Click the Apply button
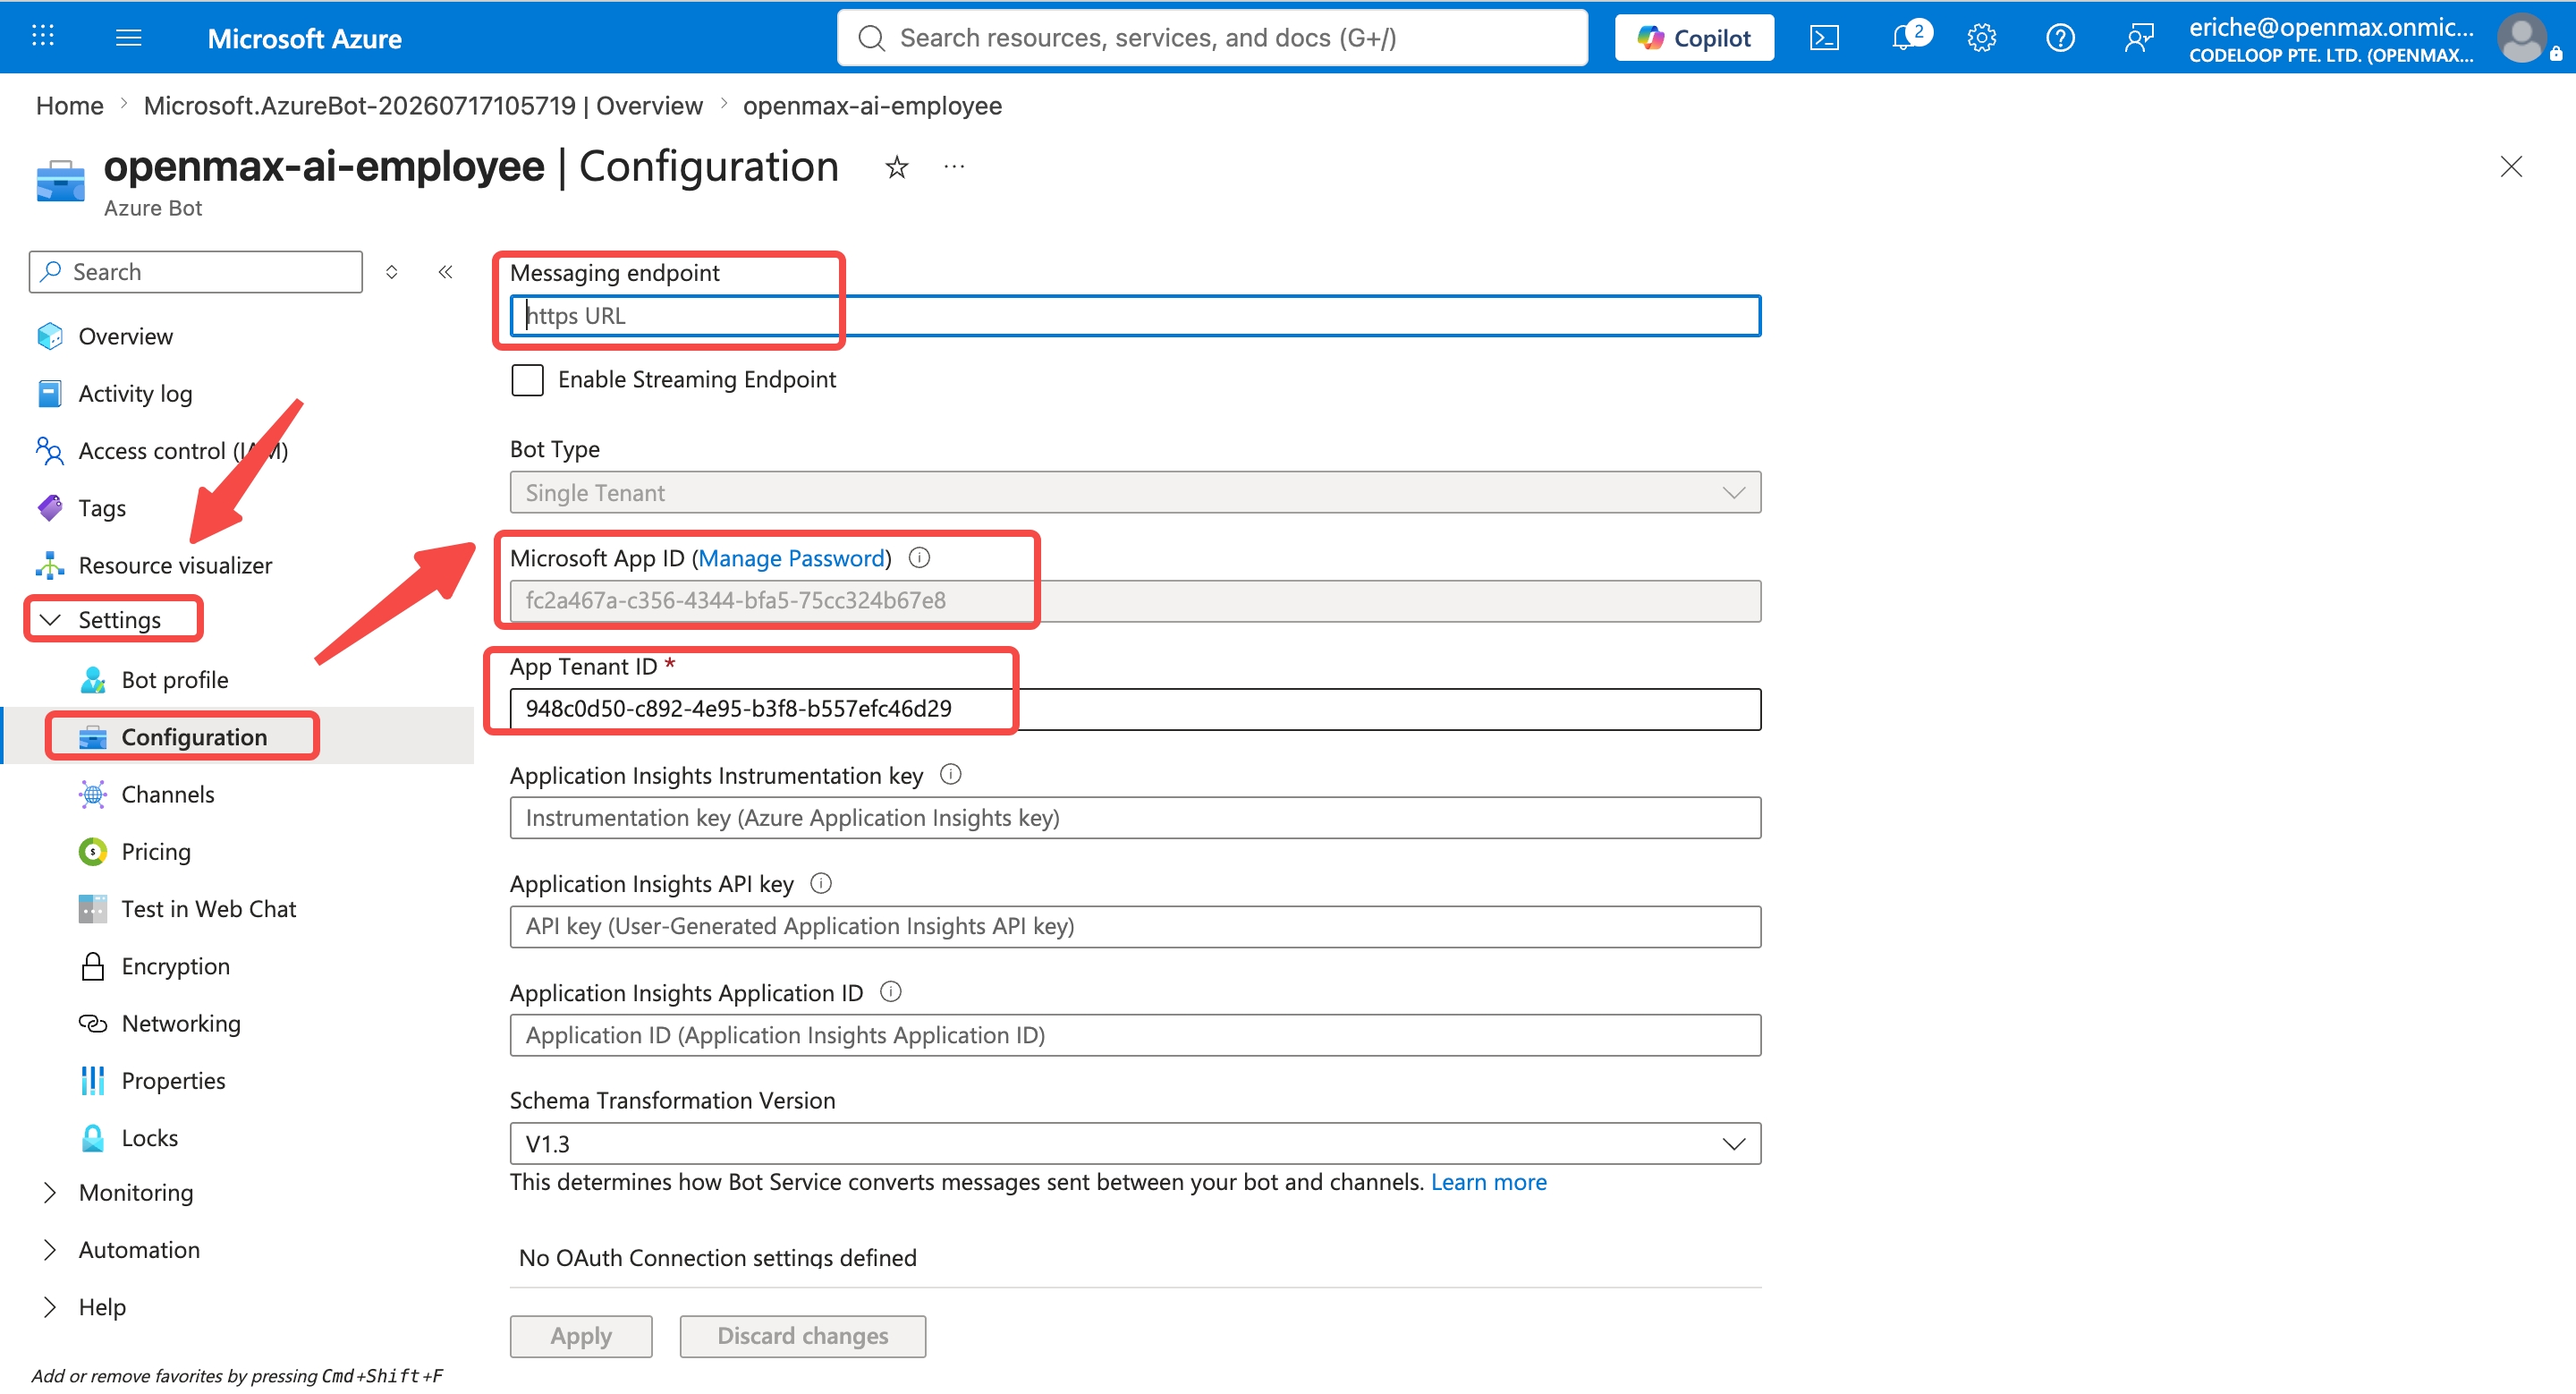This screenshot has width=2576, height=1394. 581,1336
